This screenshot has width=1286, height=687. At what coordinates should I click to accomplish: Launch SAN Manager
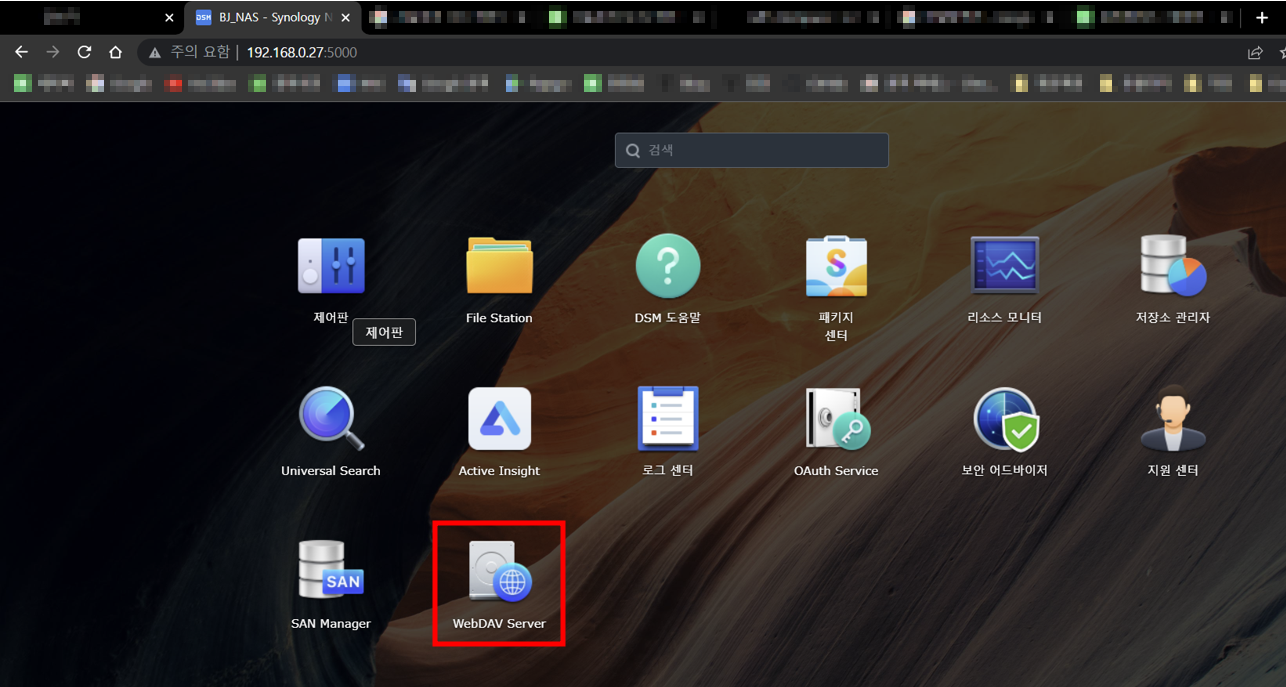[x=331, y=570]
